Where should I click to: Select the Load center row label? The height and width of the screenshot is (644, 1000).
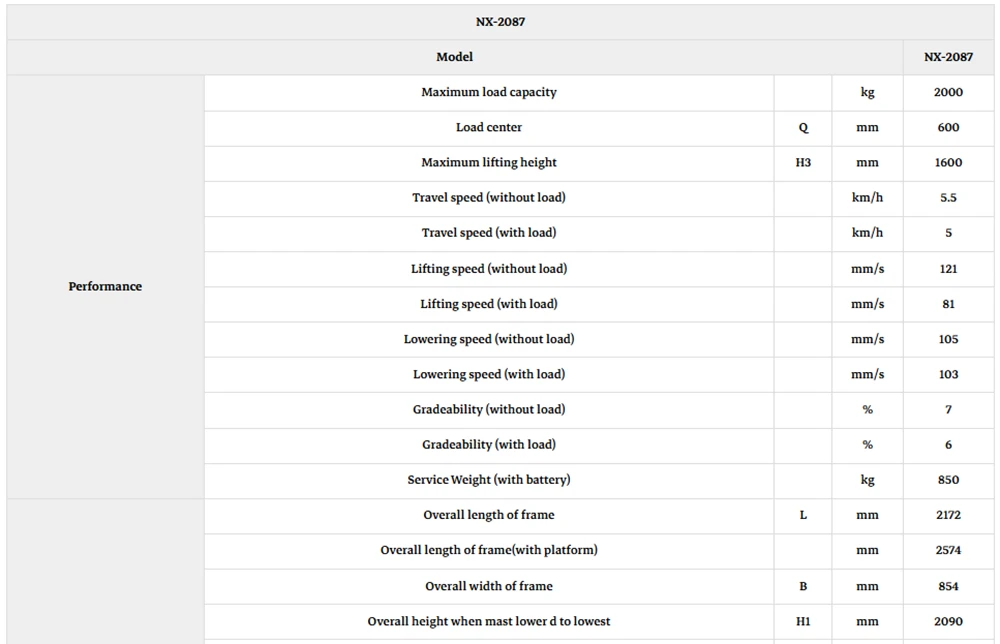click(489, 128)
